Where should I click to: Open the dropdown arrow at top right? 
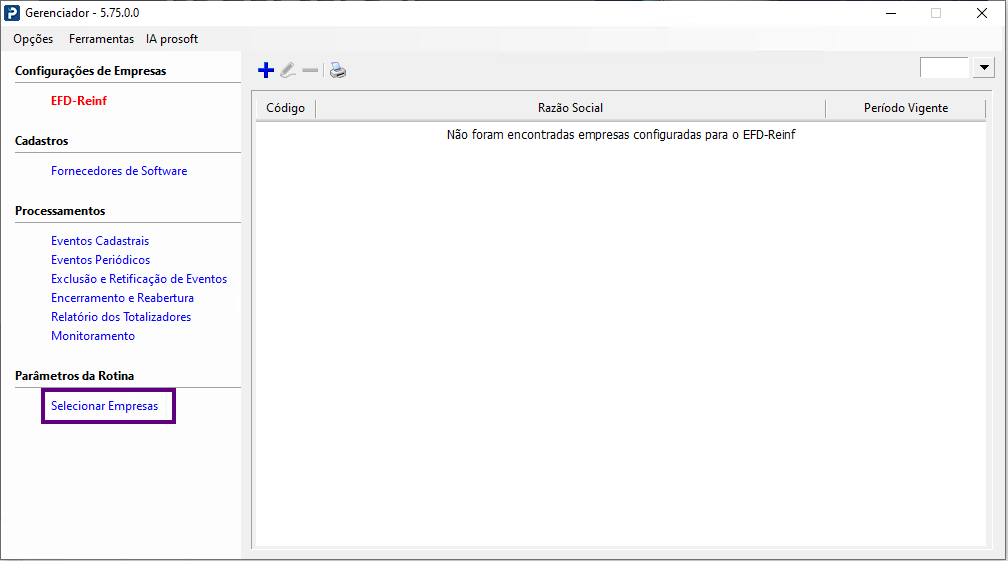click(x=984, y=67)
